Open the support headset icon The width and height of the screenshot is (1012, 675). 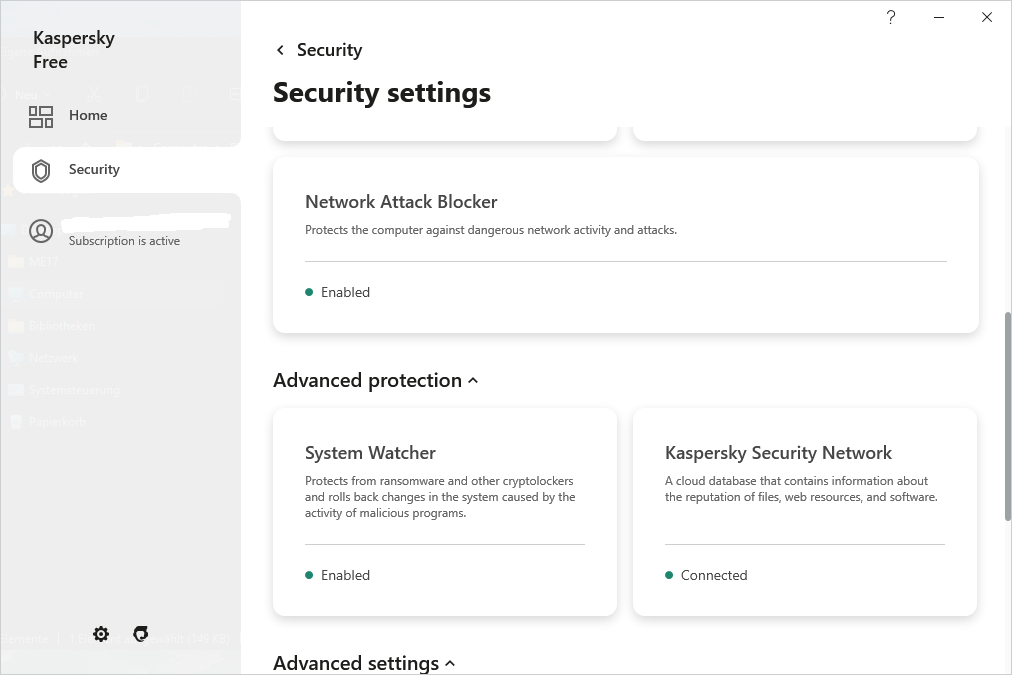coord(141,634)
